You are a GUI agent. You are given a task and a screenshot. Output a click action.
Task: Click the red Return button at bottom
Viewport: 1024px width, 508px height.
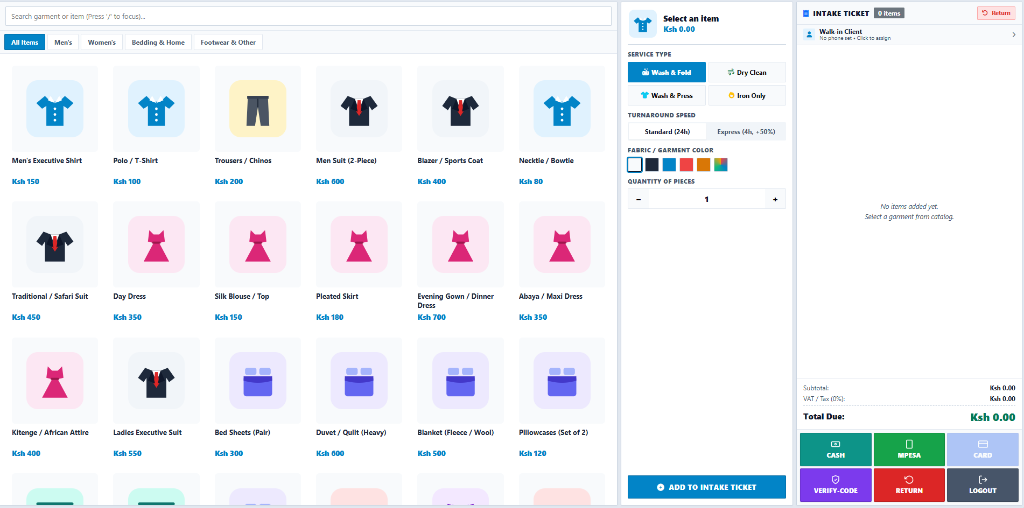[x=909, y=484]
